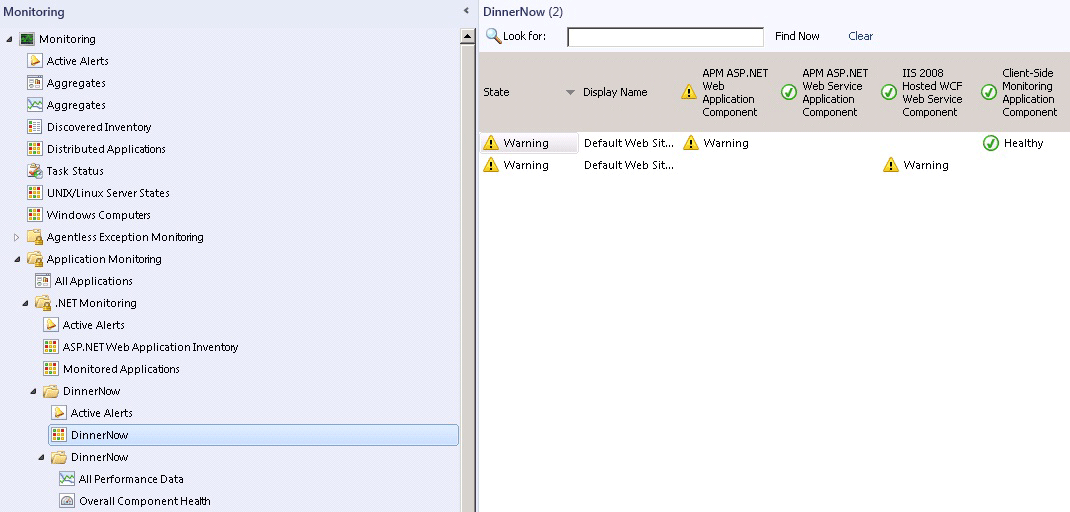
Task: Click the Overall Component Health gauge icon
Action: coord(67,500)
